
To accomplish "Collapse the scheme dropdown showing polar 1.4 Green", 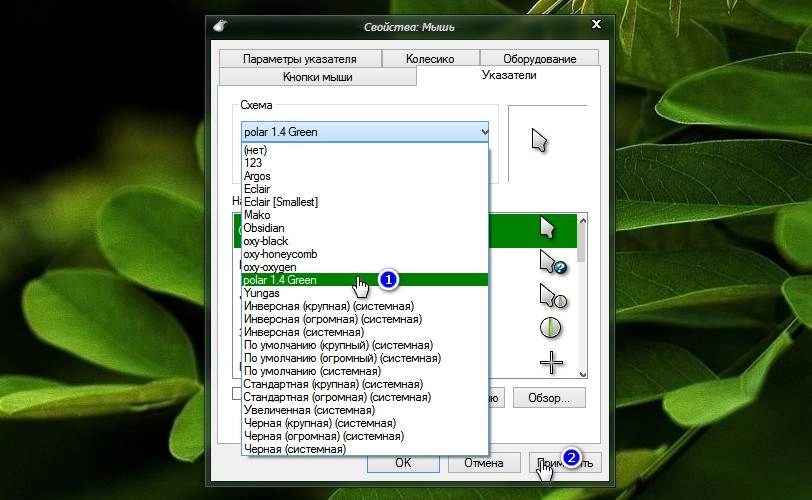I will (x=365, y=132).
